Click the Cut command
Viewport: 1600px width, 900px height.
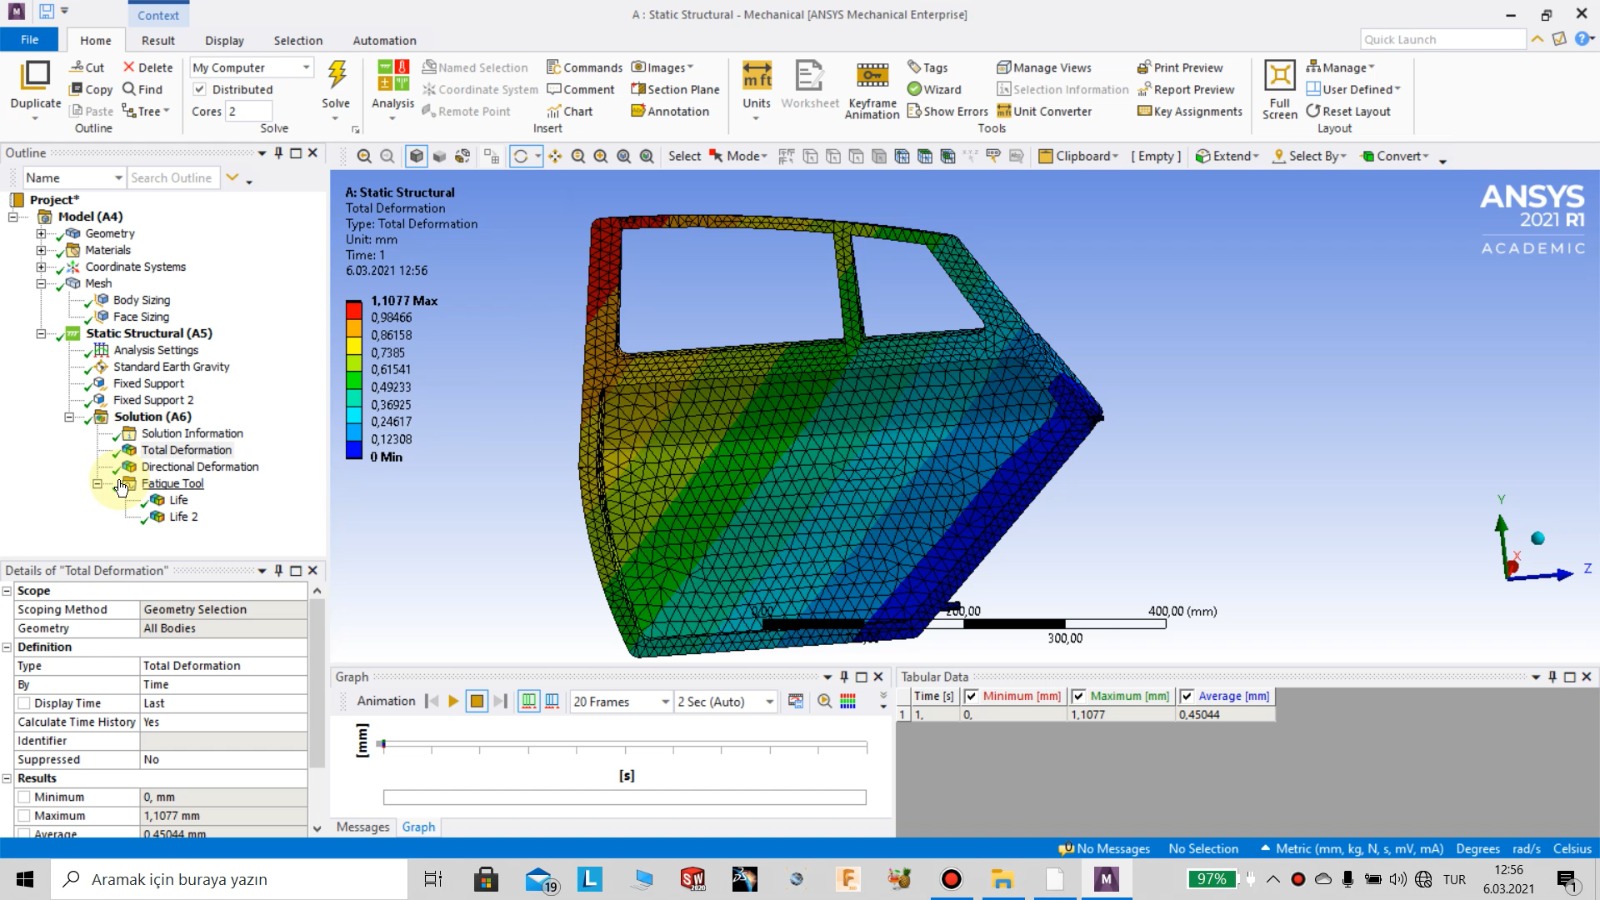(87, 67)
